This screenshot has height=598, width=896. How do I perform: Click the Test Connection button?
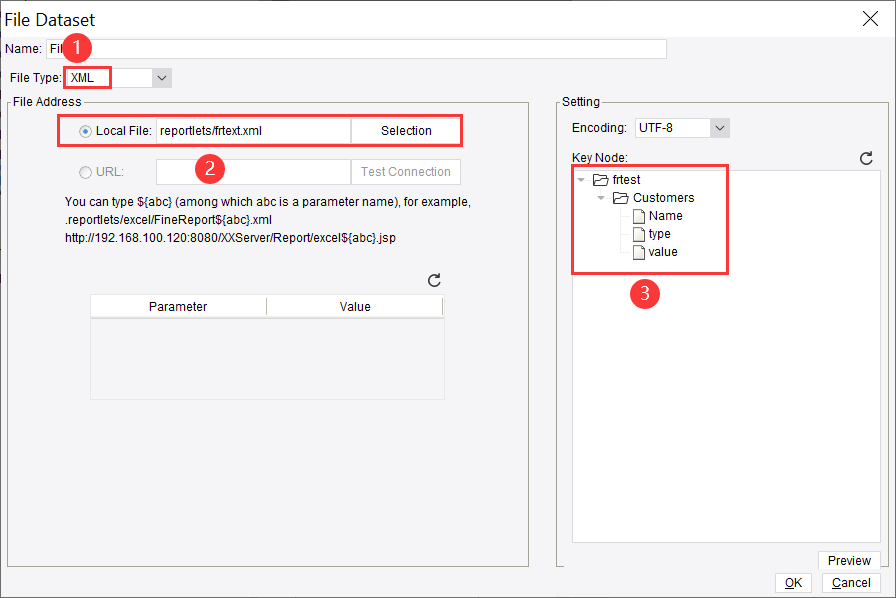(405, 171)
